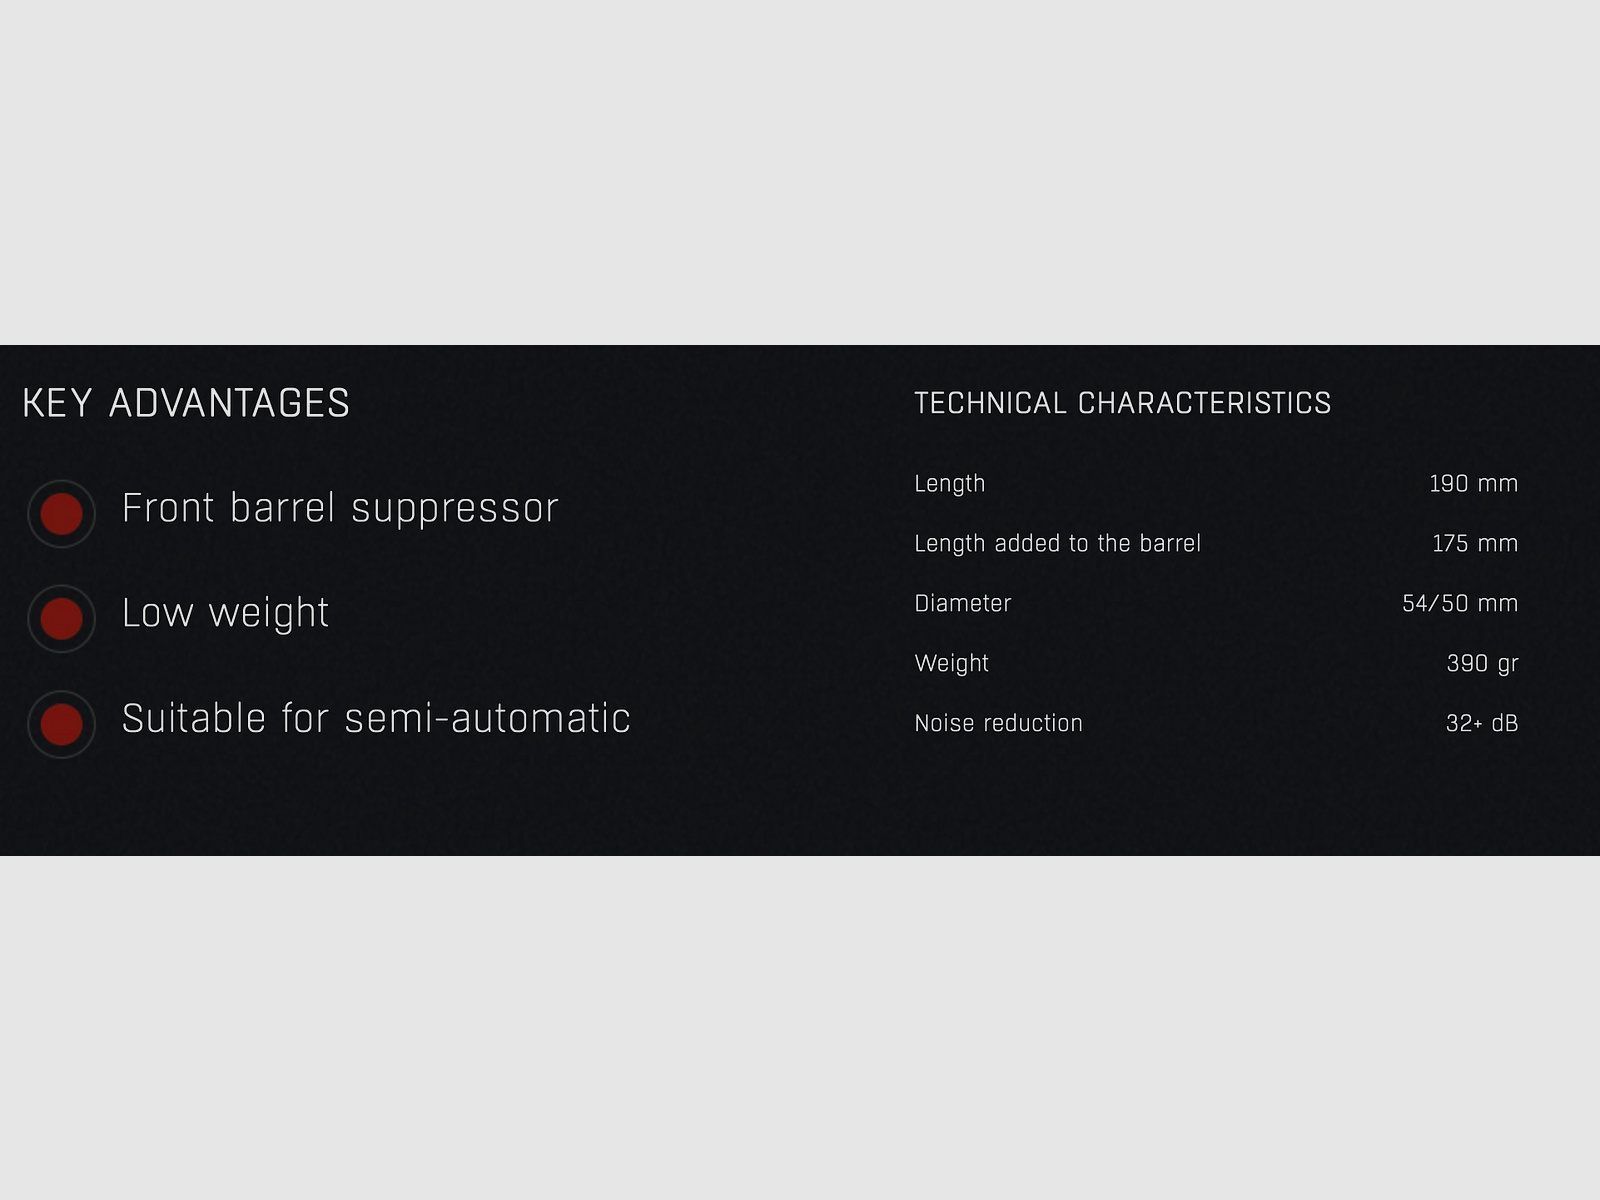Screen dimensions: 1600x1200
Task: Click the Length added to the barrel label
Action: (1057, 543)
